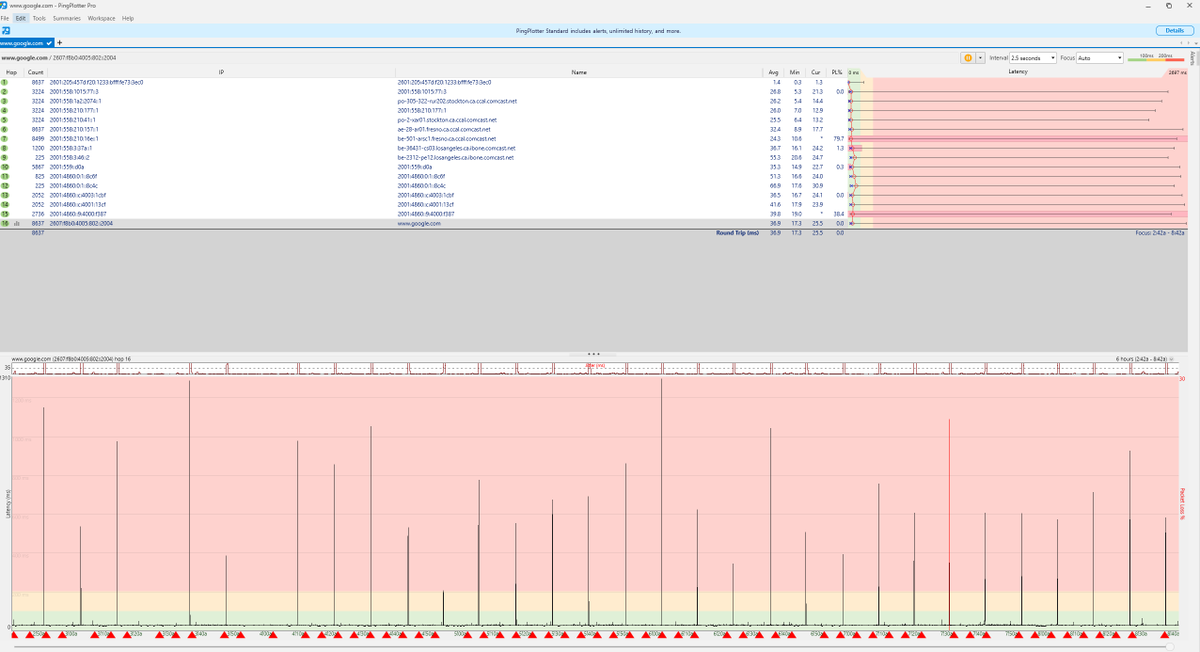Click the Details button in the banner
This screenshot has width=1200, height=652.
click(1175, 31)
